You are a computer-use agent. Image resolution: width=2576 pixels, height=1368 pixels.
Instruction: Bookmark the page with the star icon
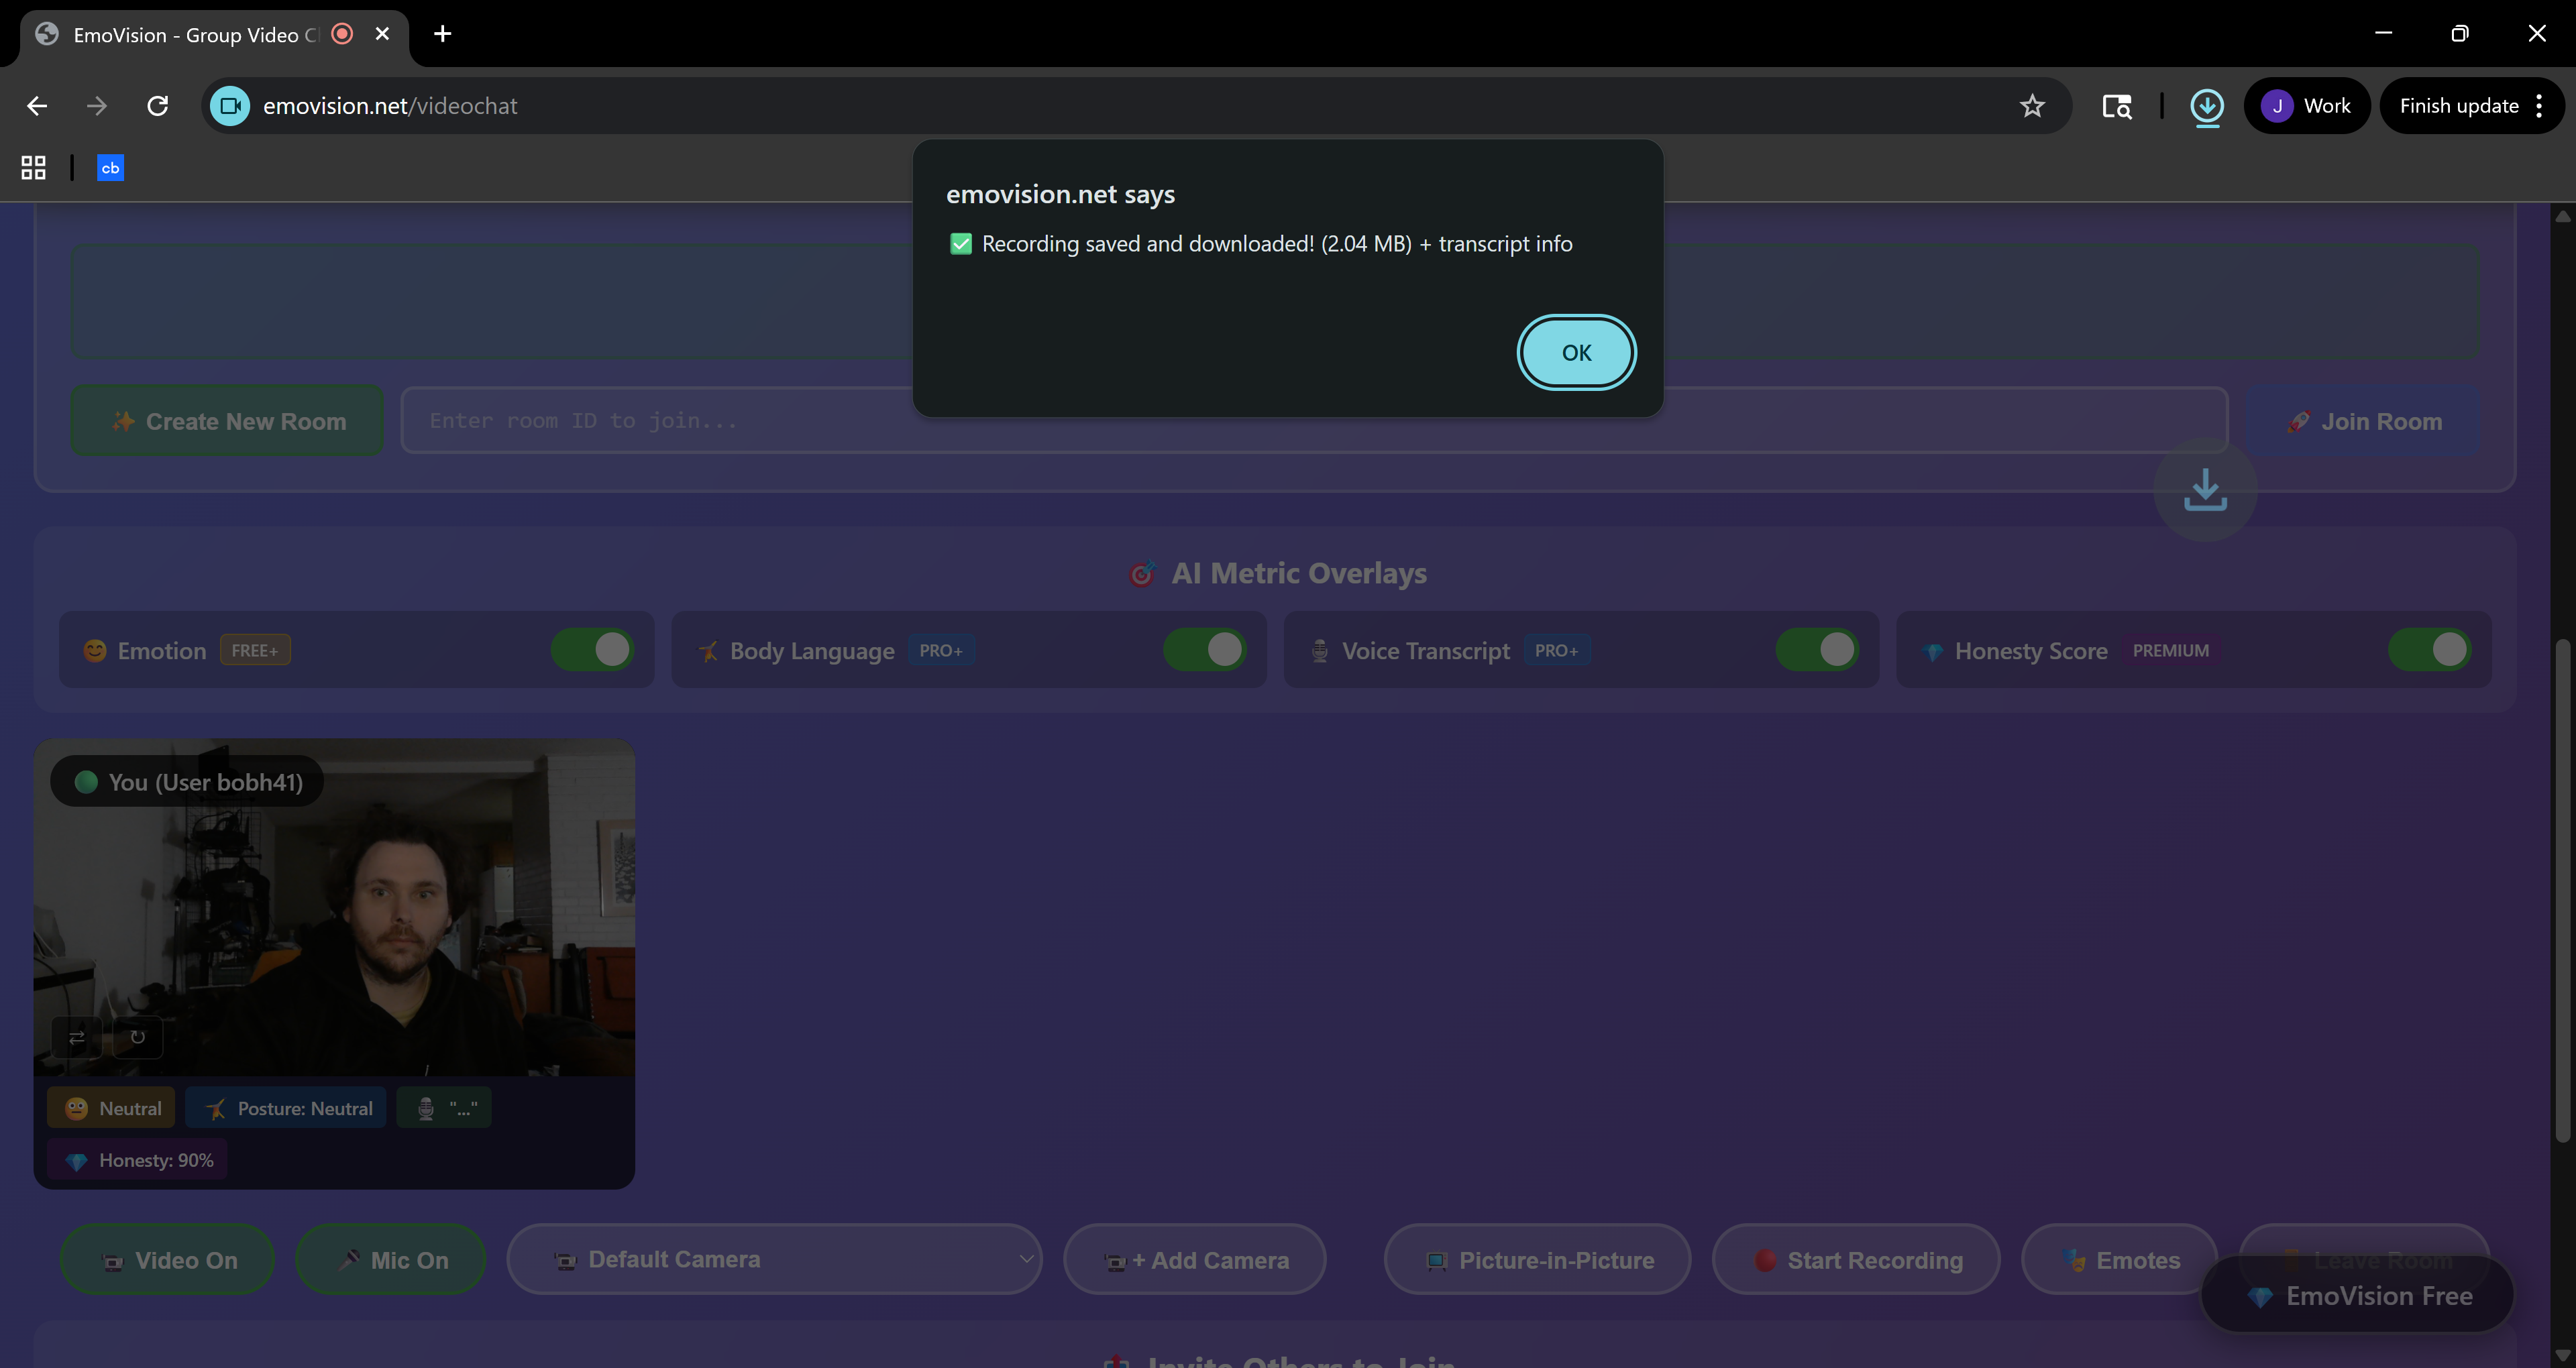tap(2032, 106)
